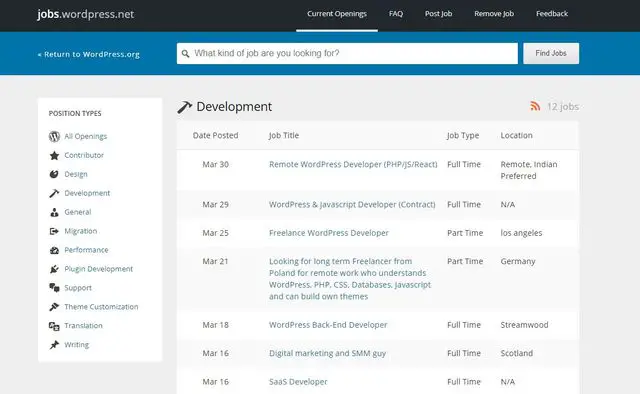Select Migration position type
Viewport: 640px width, 394px height.
coord(81,231)
